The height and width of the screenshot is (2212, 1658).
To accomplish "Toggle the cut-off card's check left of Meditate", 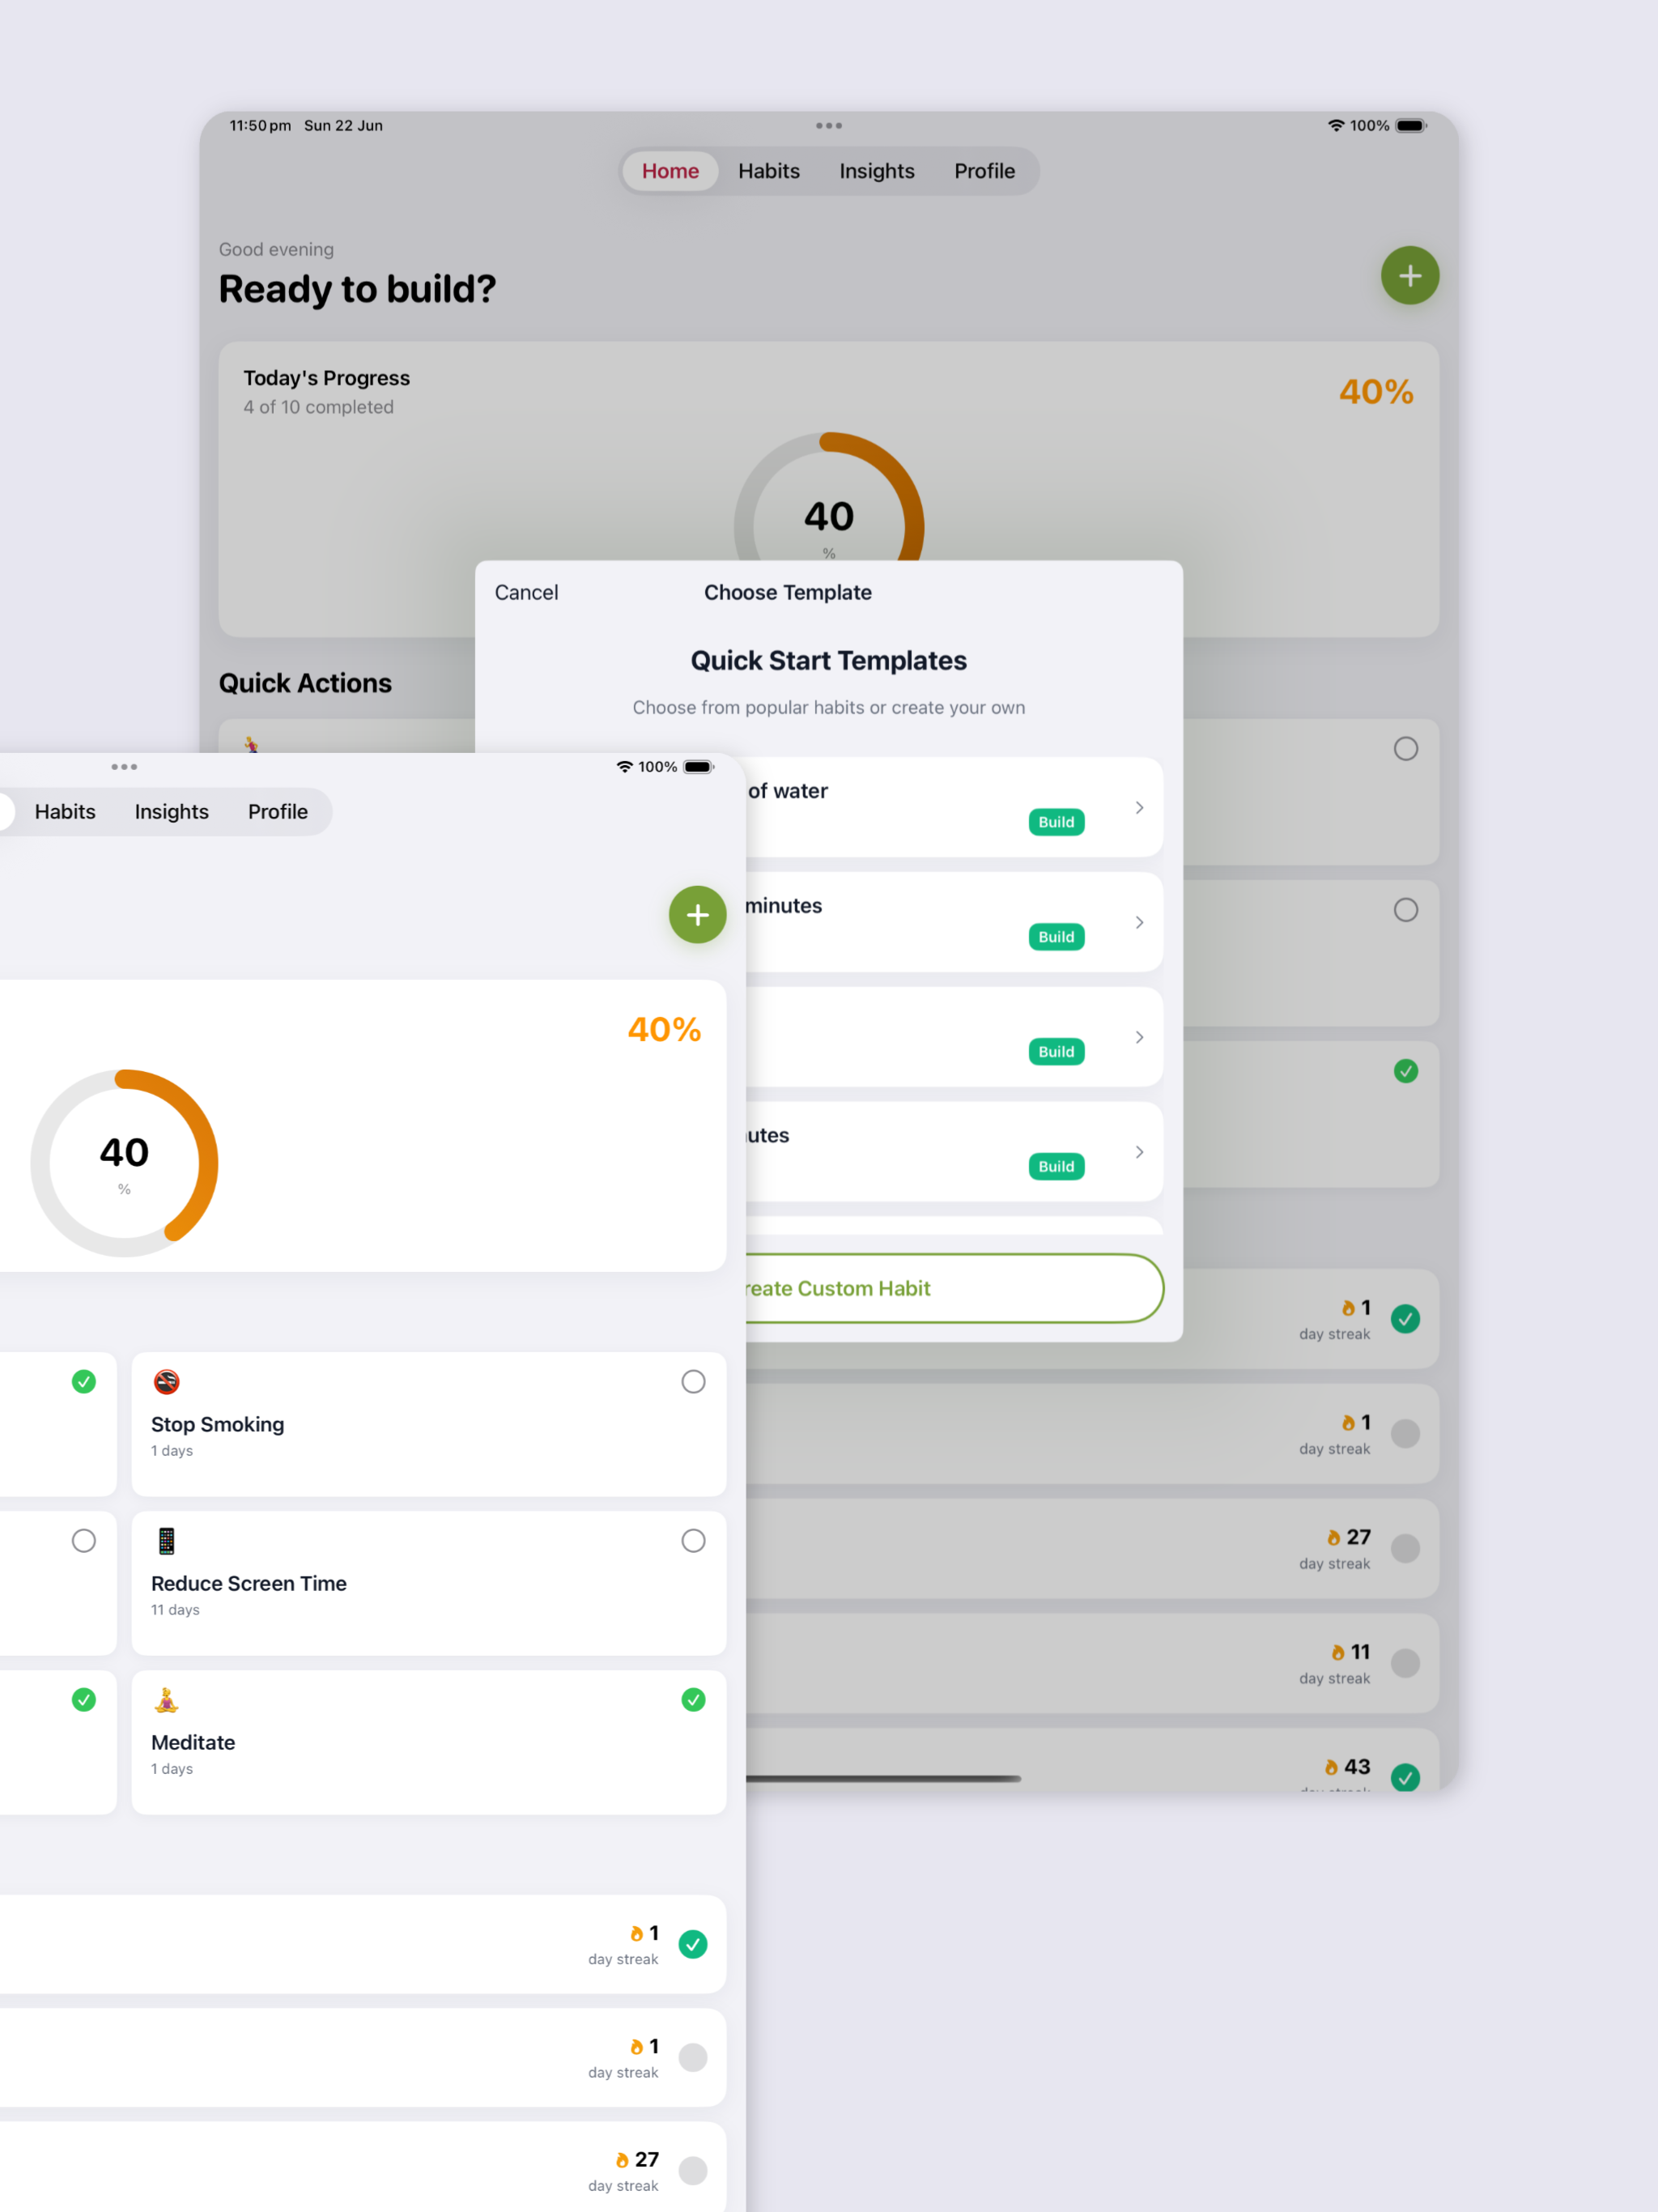I will point(84,1699).
